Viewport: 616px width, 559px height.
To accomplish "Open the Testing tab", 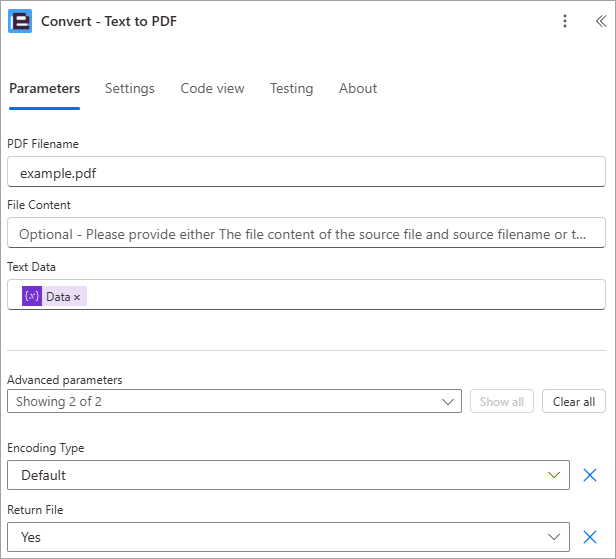I will click(292, 88).
